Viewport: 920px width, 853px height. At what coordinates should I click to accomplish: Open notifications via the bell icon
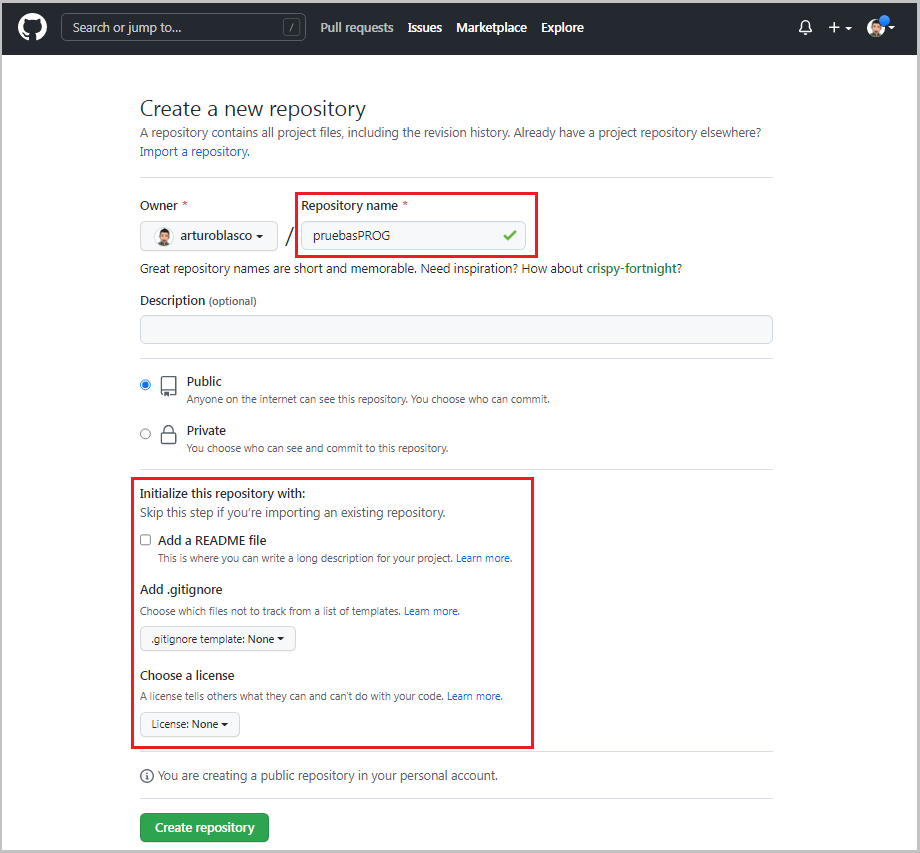(805, 27)
